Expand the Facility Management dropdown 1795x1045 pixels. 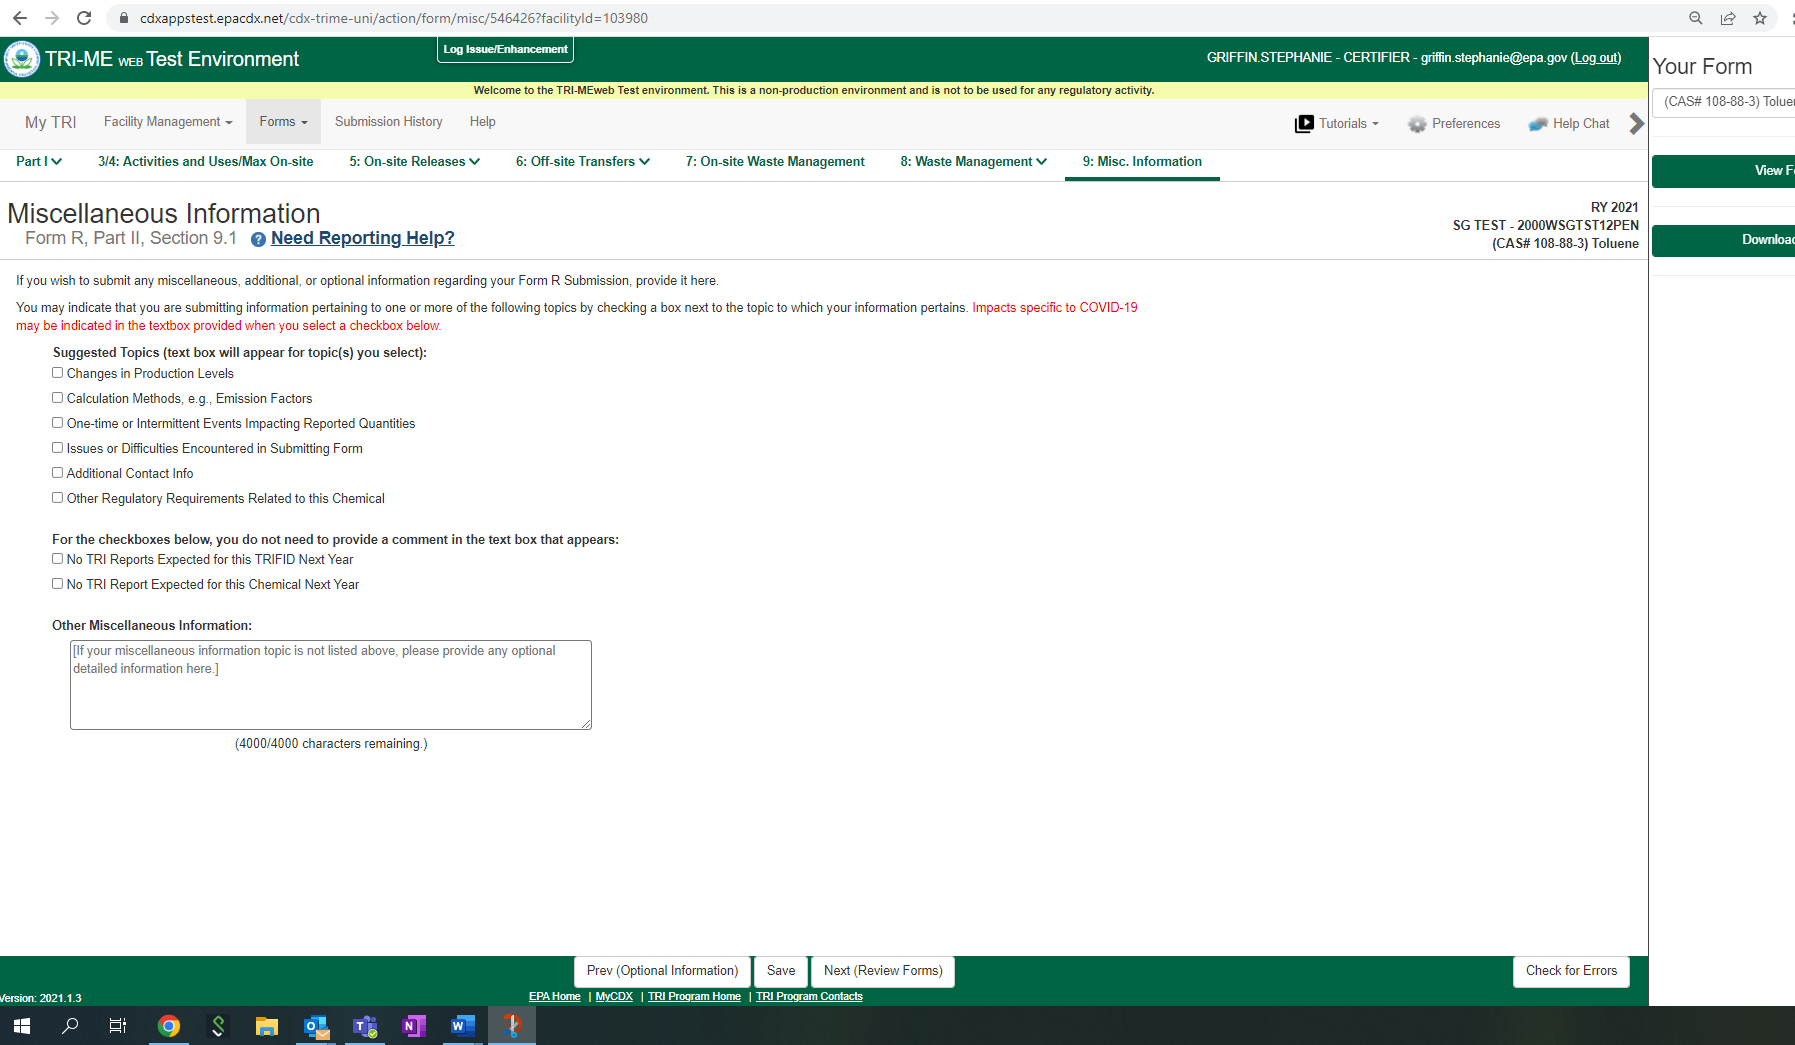pos(167,122)
